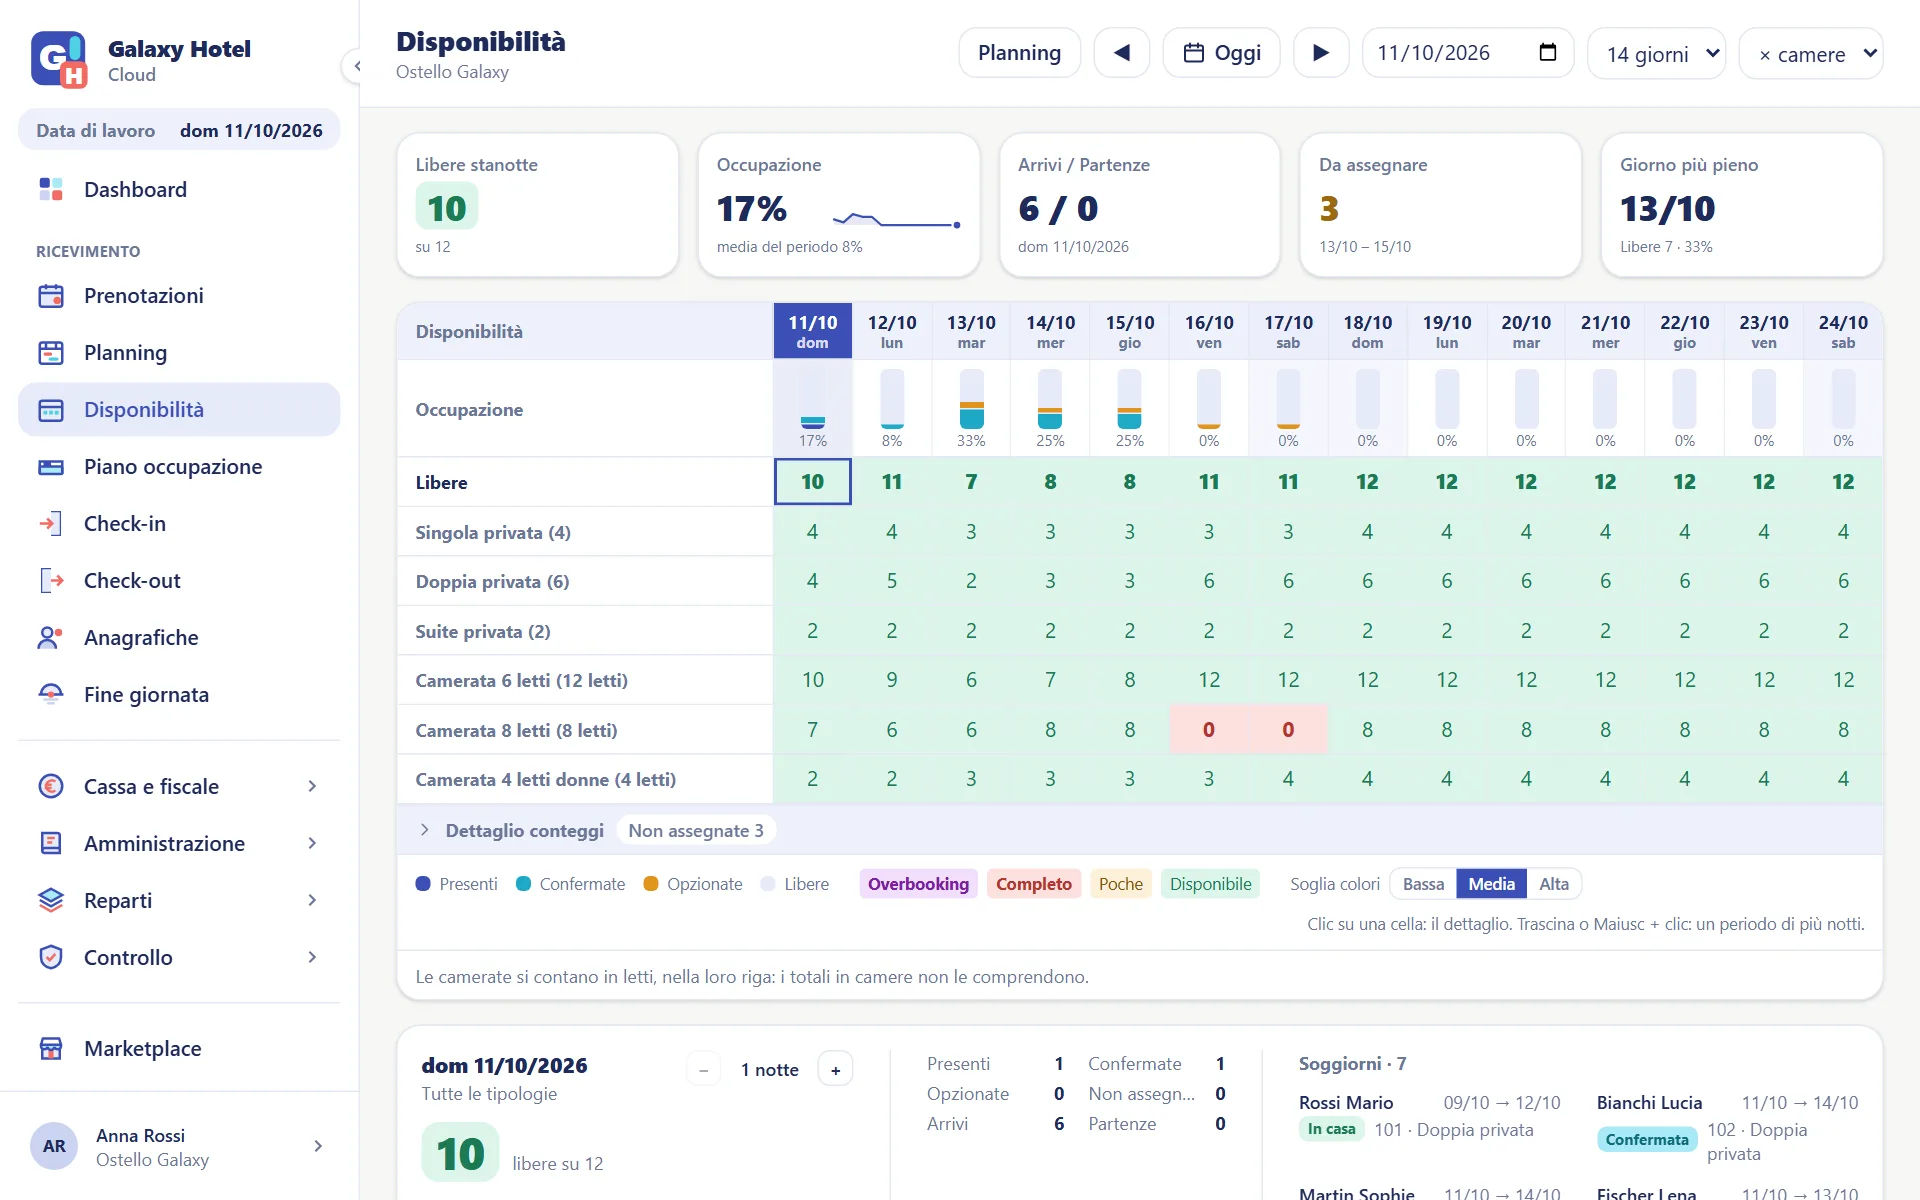Click the Prenotazioni calendar icon
This screenshot has width=1920, height=1200.
[x=51, y=296]
